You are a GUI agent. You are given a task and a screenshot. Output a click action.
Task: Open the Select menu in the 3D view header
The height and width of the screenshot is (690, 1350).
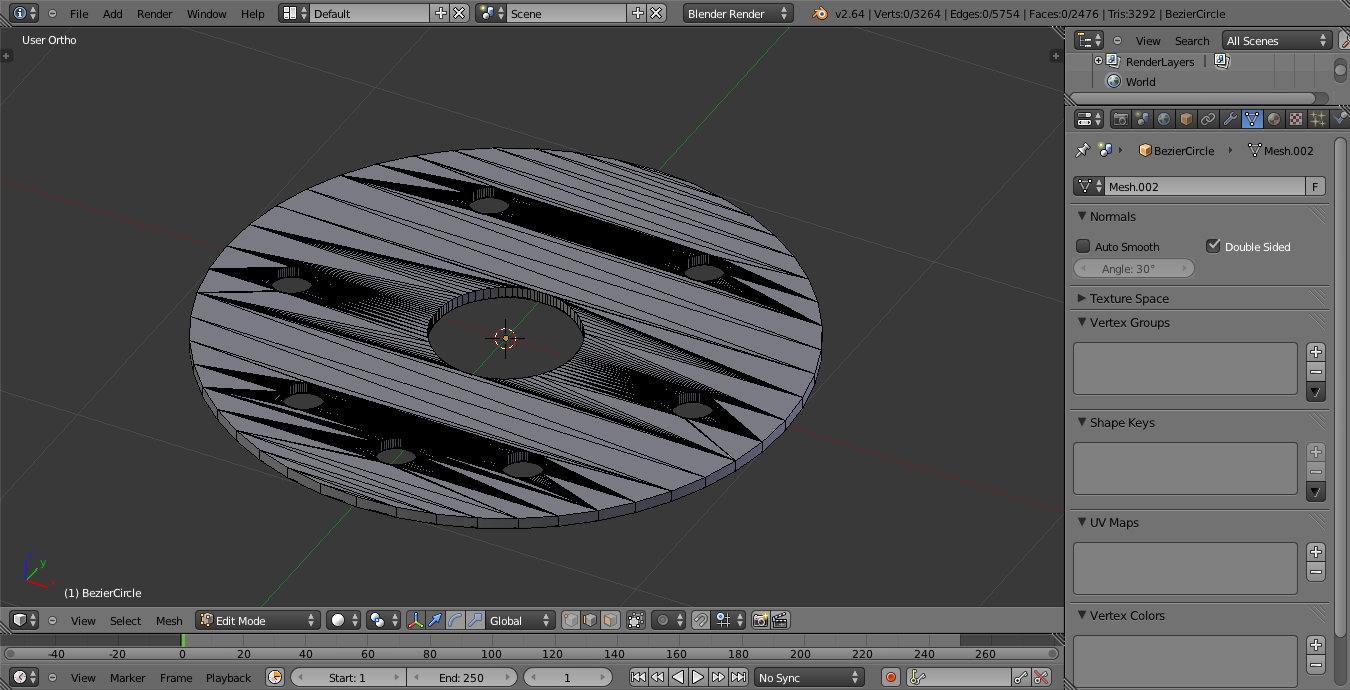tap(125, 620)
